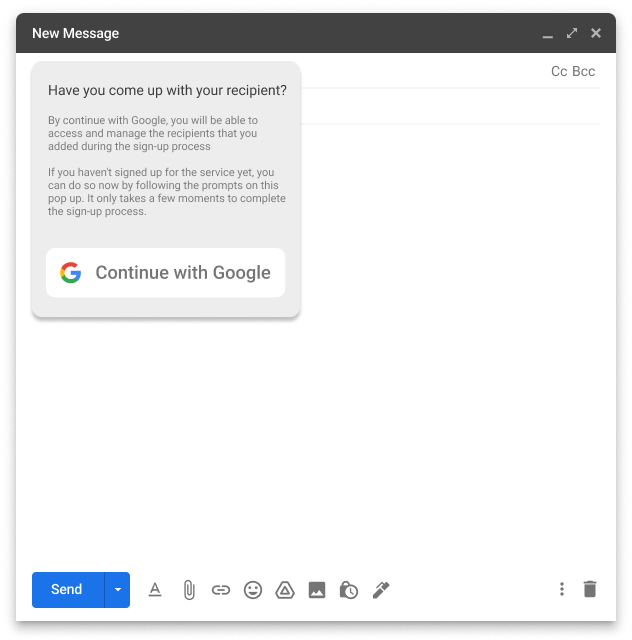Click Continue with Google button
The height and width of the screenshot is (640, 632).
point(165,272)
